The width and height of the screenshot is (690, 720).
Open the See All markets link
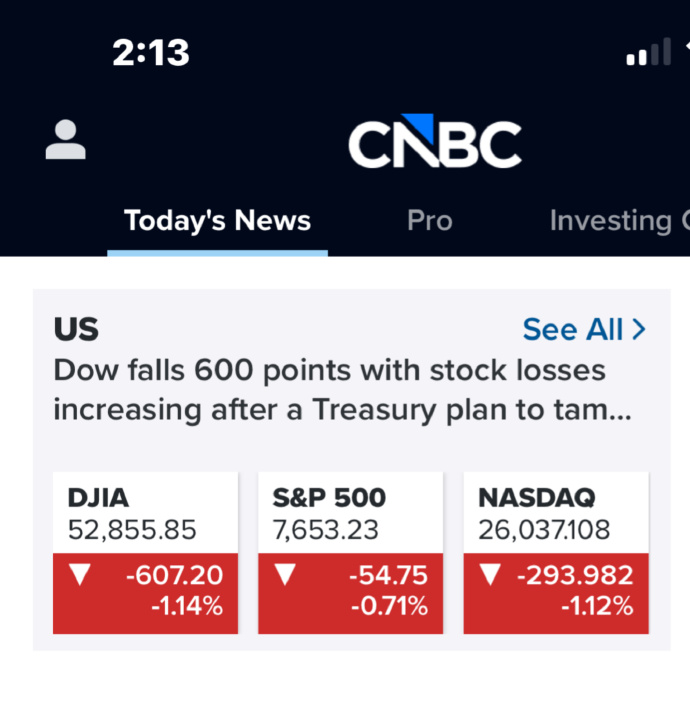[x=584, y=329]
